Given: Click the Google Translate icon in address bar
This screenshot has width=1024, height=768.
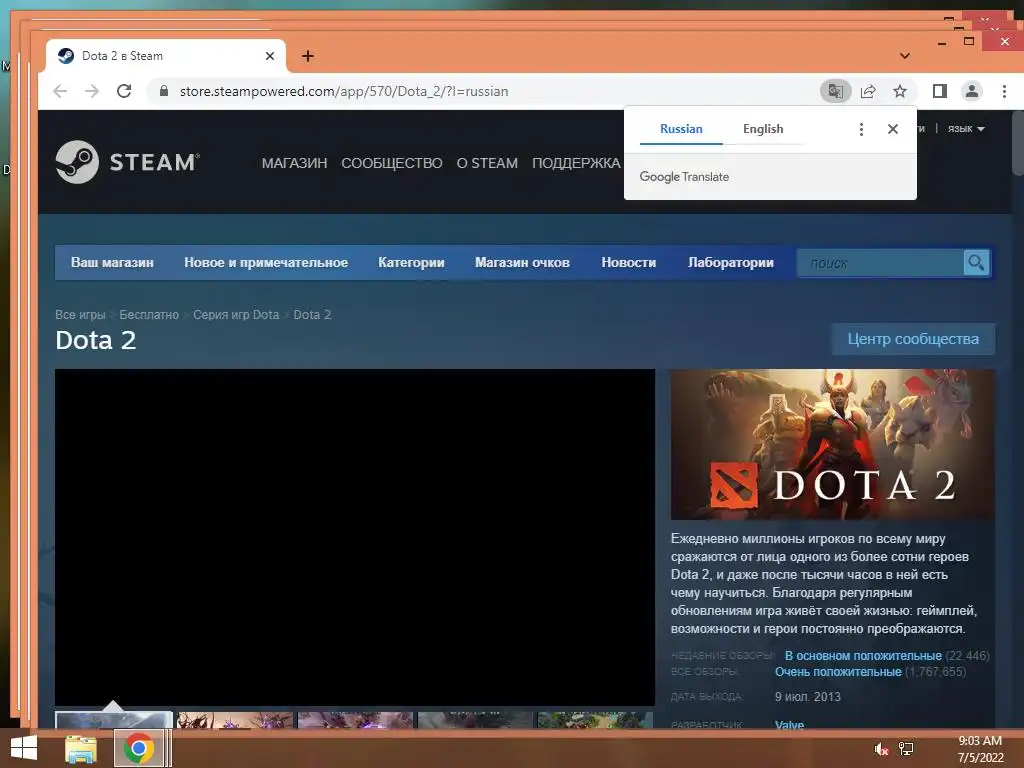Looking at the screenshot, I should [x=835, y=91].
